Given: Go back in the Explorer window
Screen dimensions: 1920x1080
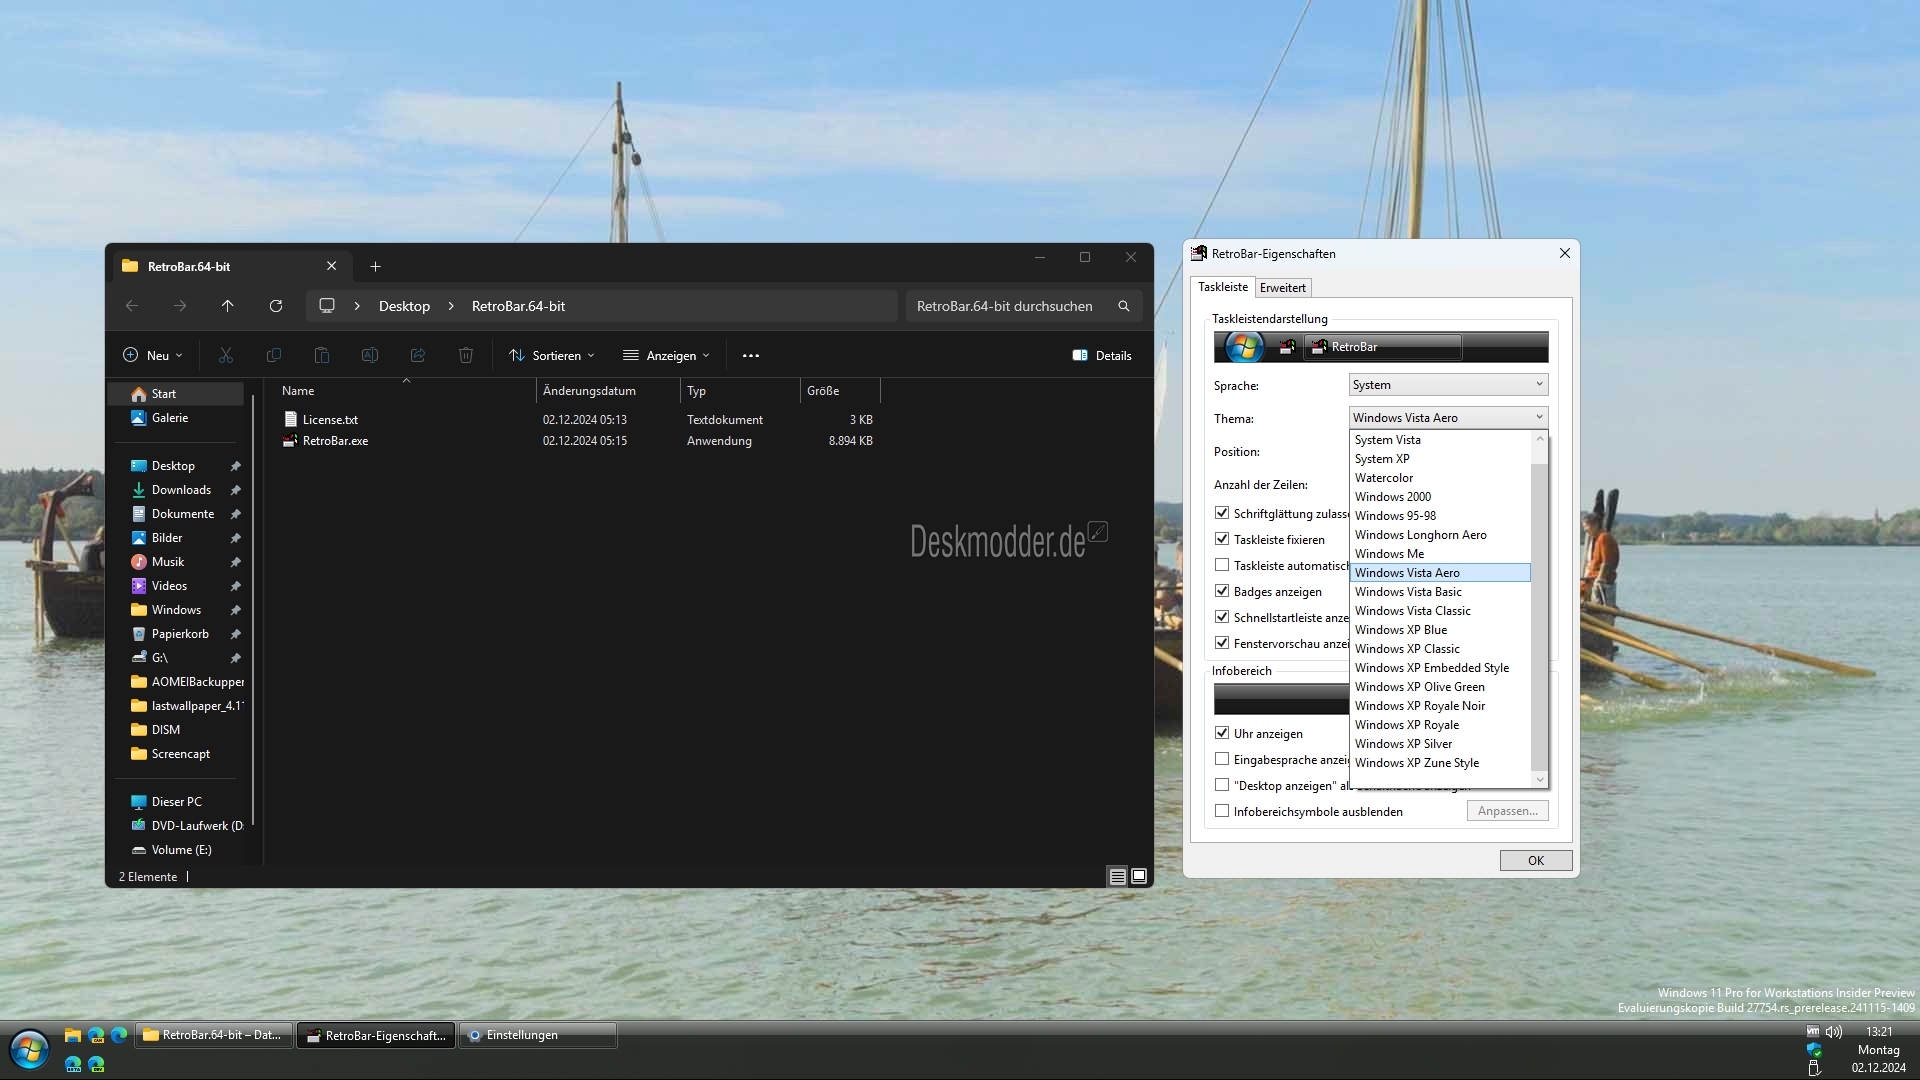Looking at the screenshot, I should click(x=132, y=306).
